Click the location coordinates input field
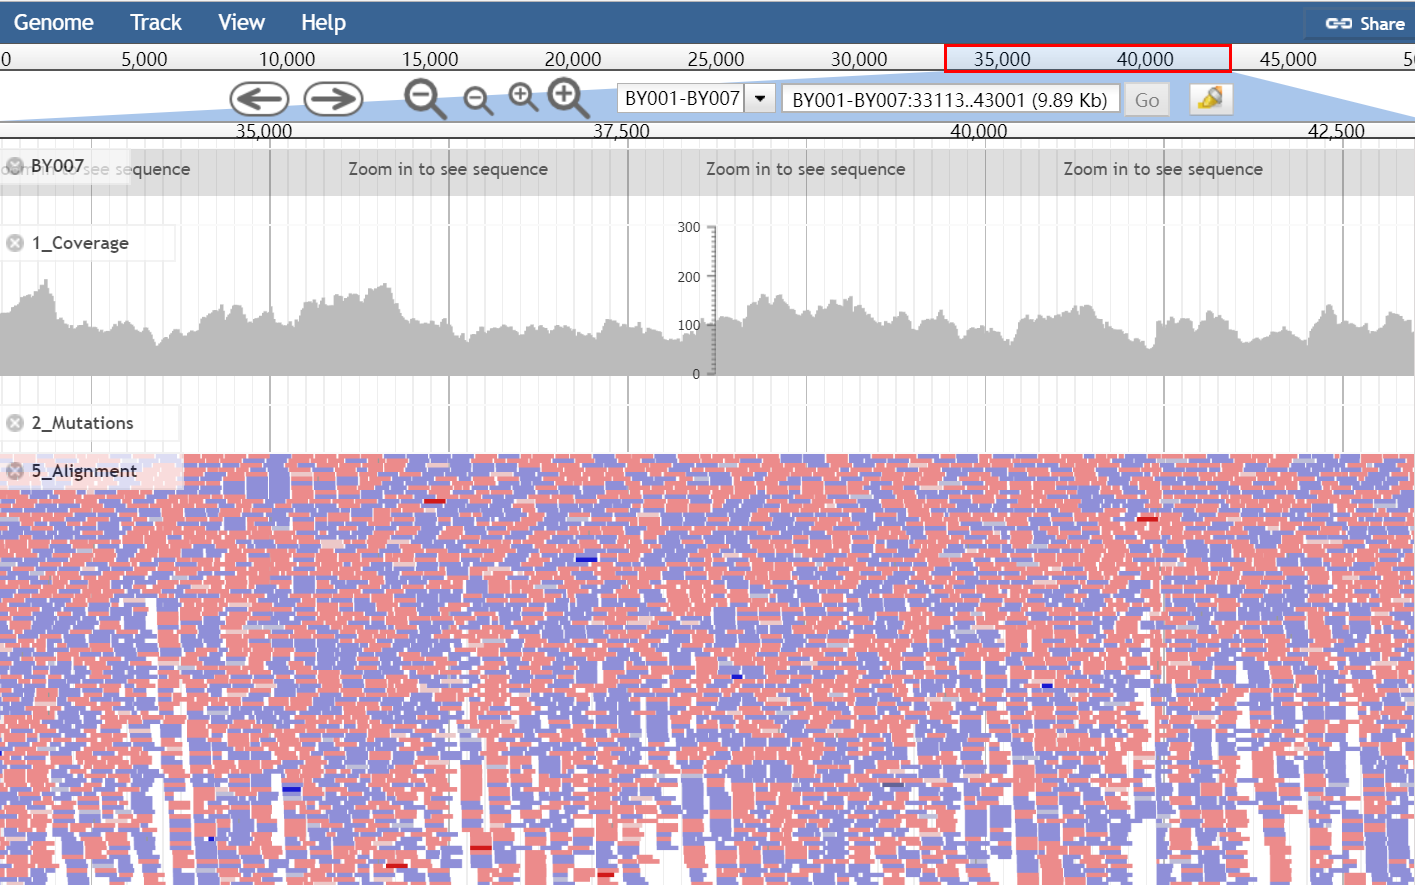Image resolution: width=1415 pixels, height=885 pixels. point(950,98)
